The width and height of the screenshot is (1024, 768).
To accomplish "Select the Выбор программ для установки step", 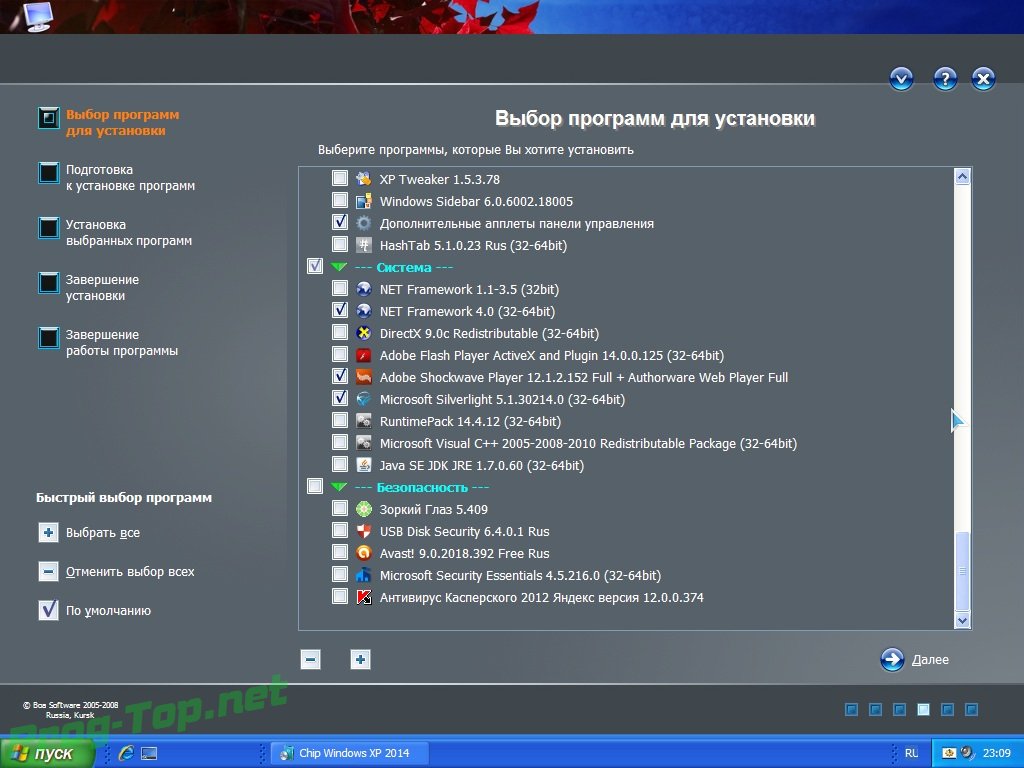I will tap(109, 122).
